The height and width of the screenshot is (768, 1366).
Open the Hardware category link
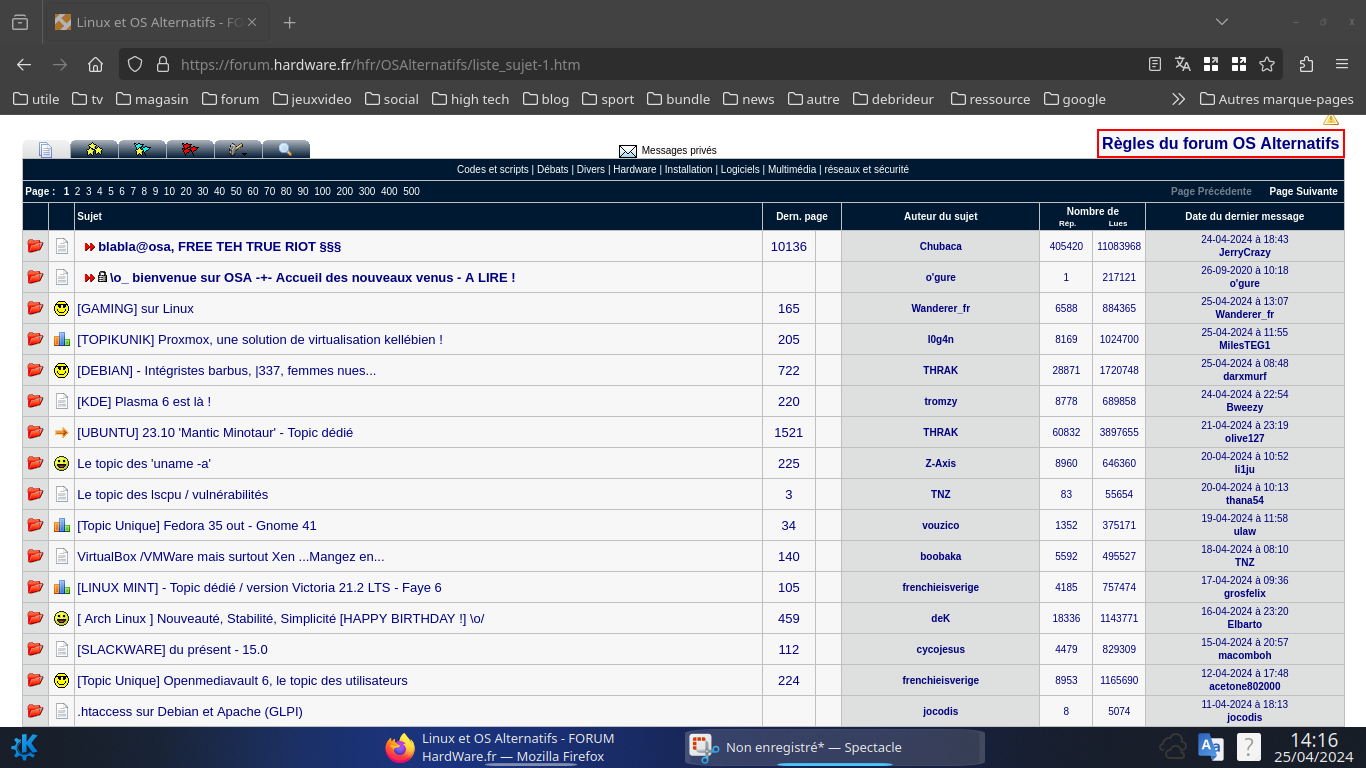635,170
